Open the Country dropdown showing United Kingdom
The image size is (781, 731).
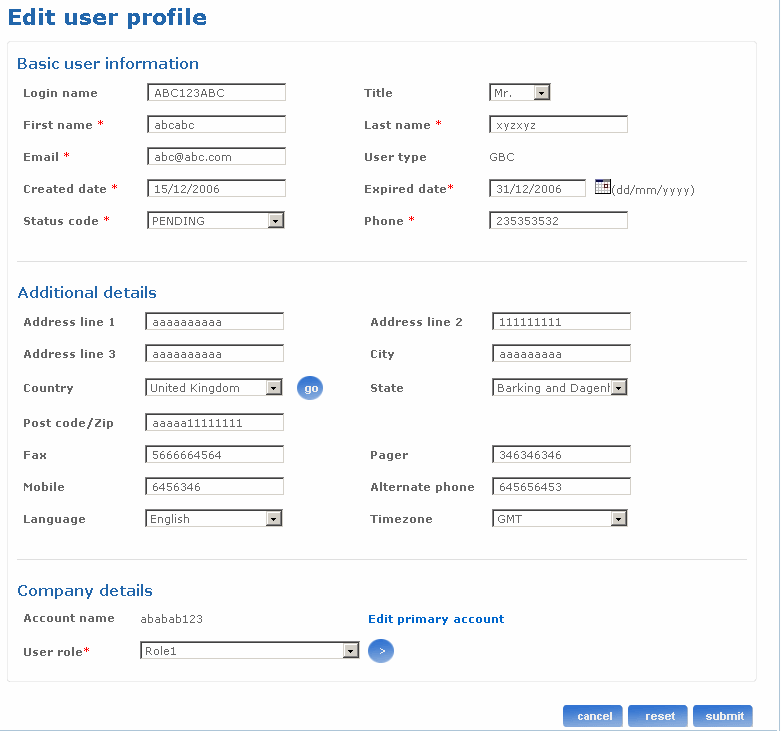214,388
